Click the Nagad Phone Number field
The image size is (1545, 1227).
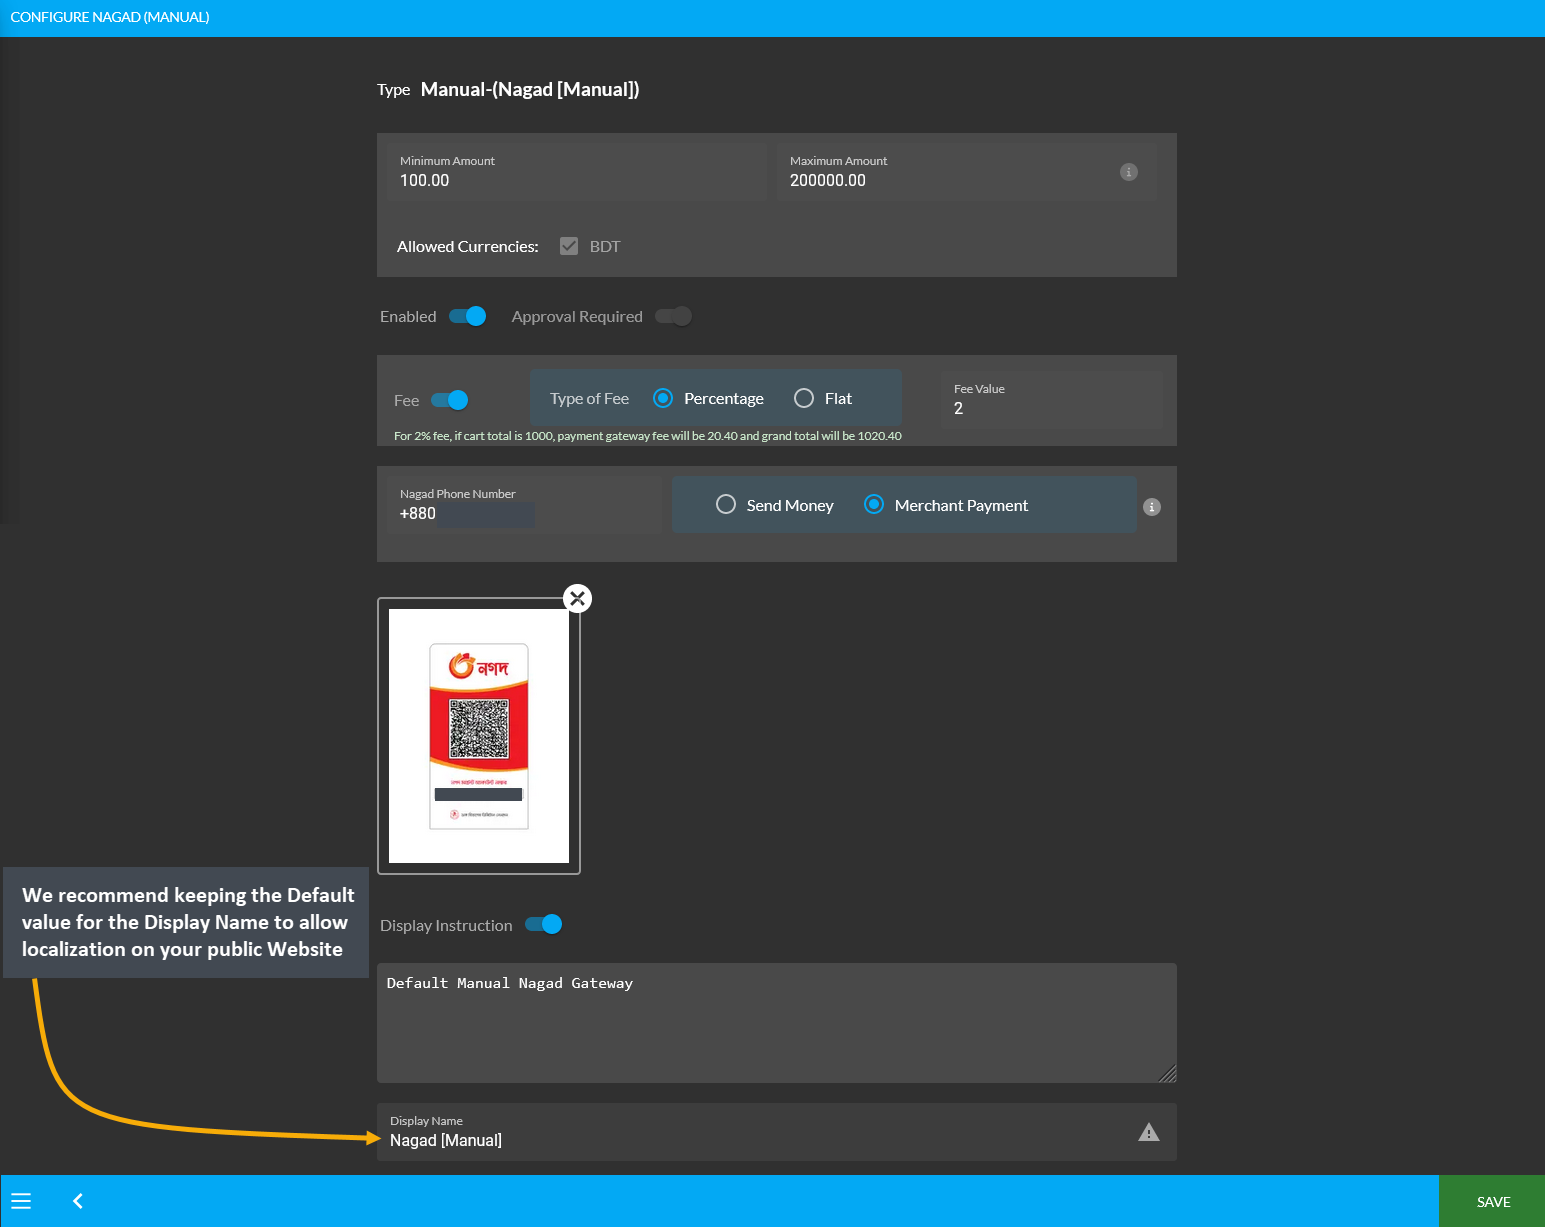coord(524,504)
